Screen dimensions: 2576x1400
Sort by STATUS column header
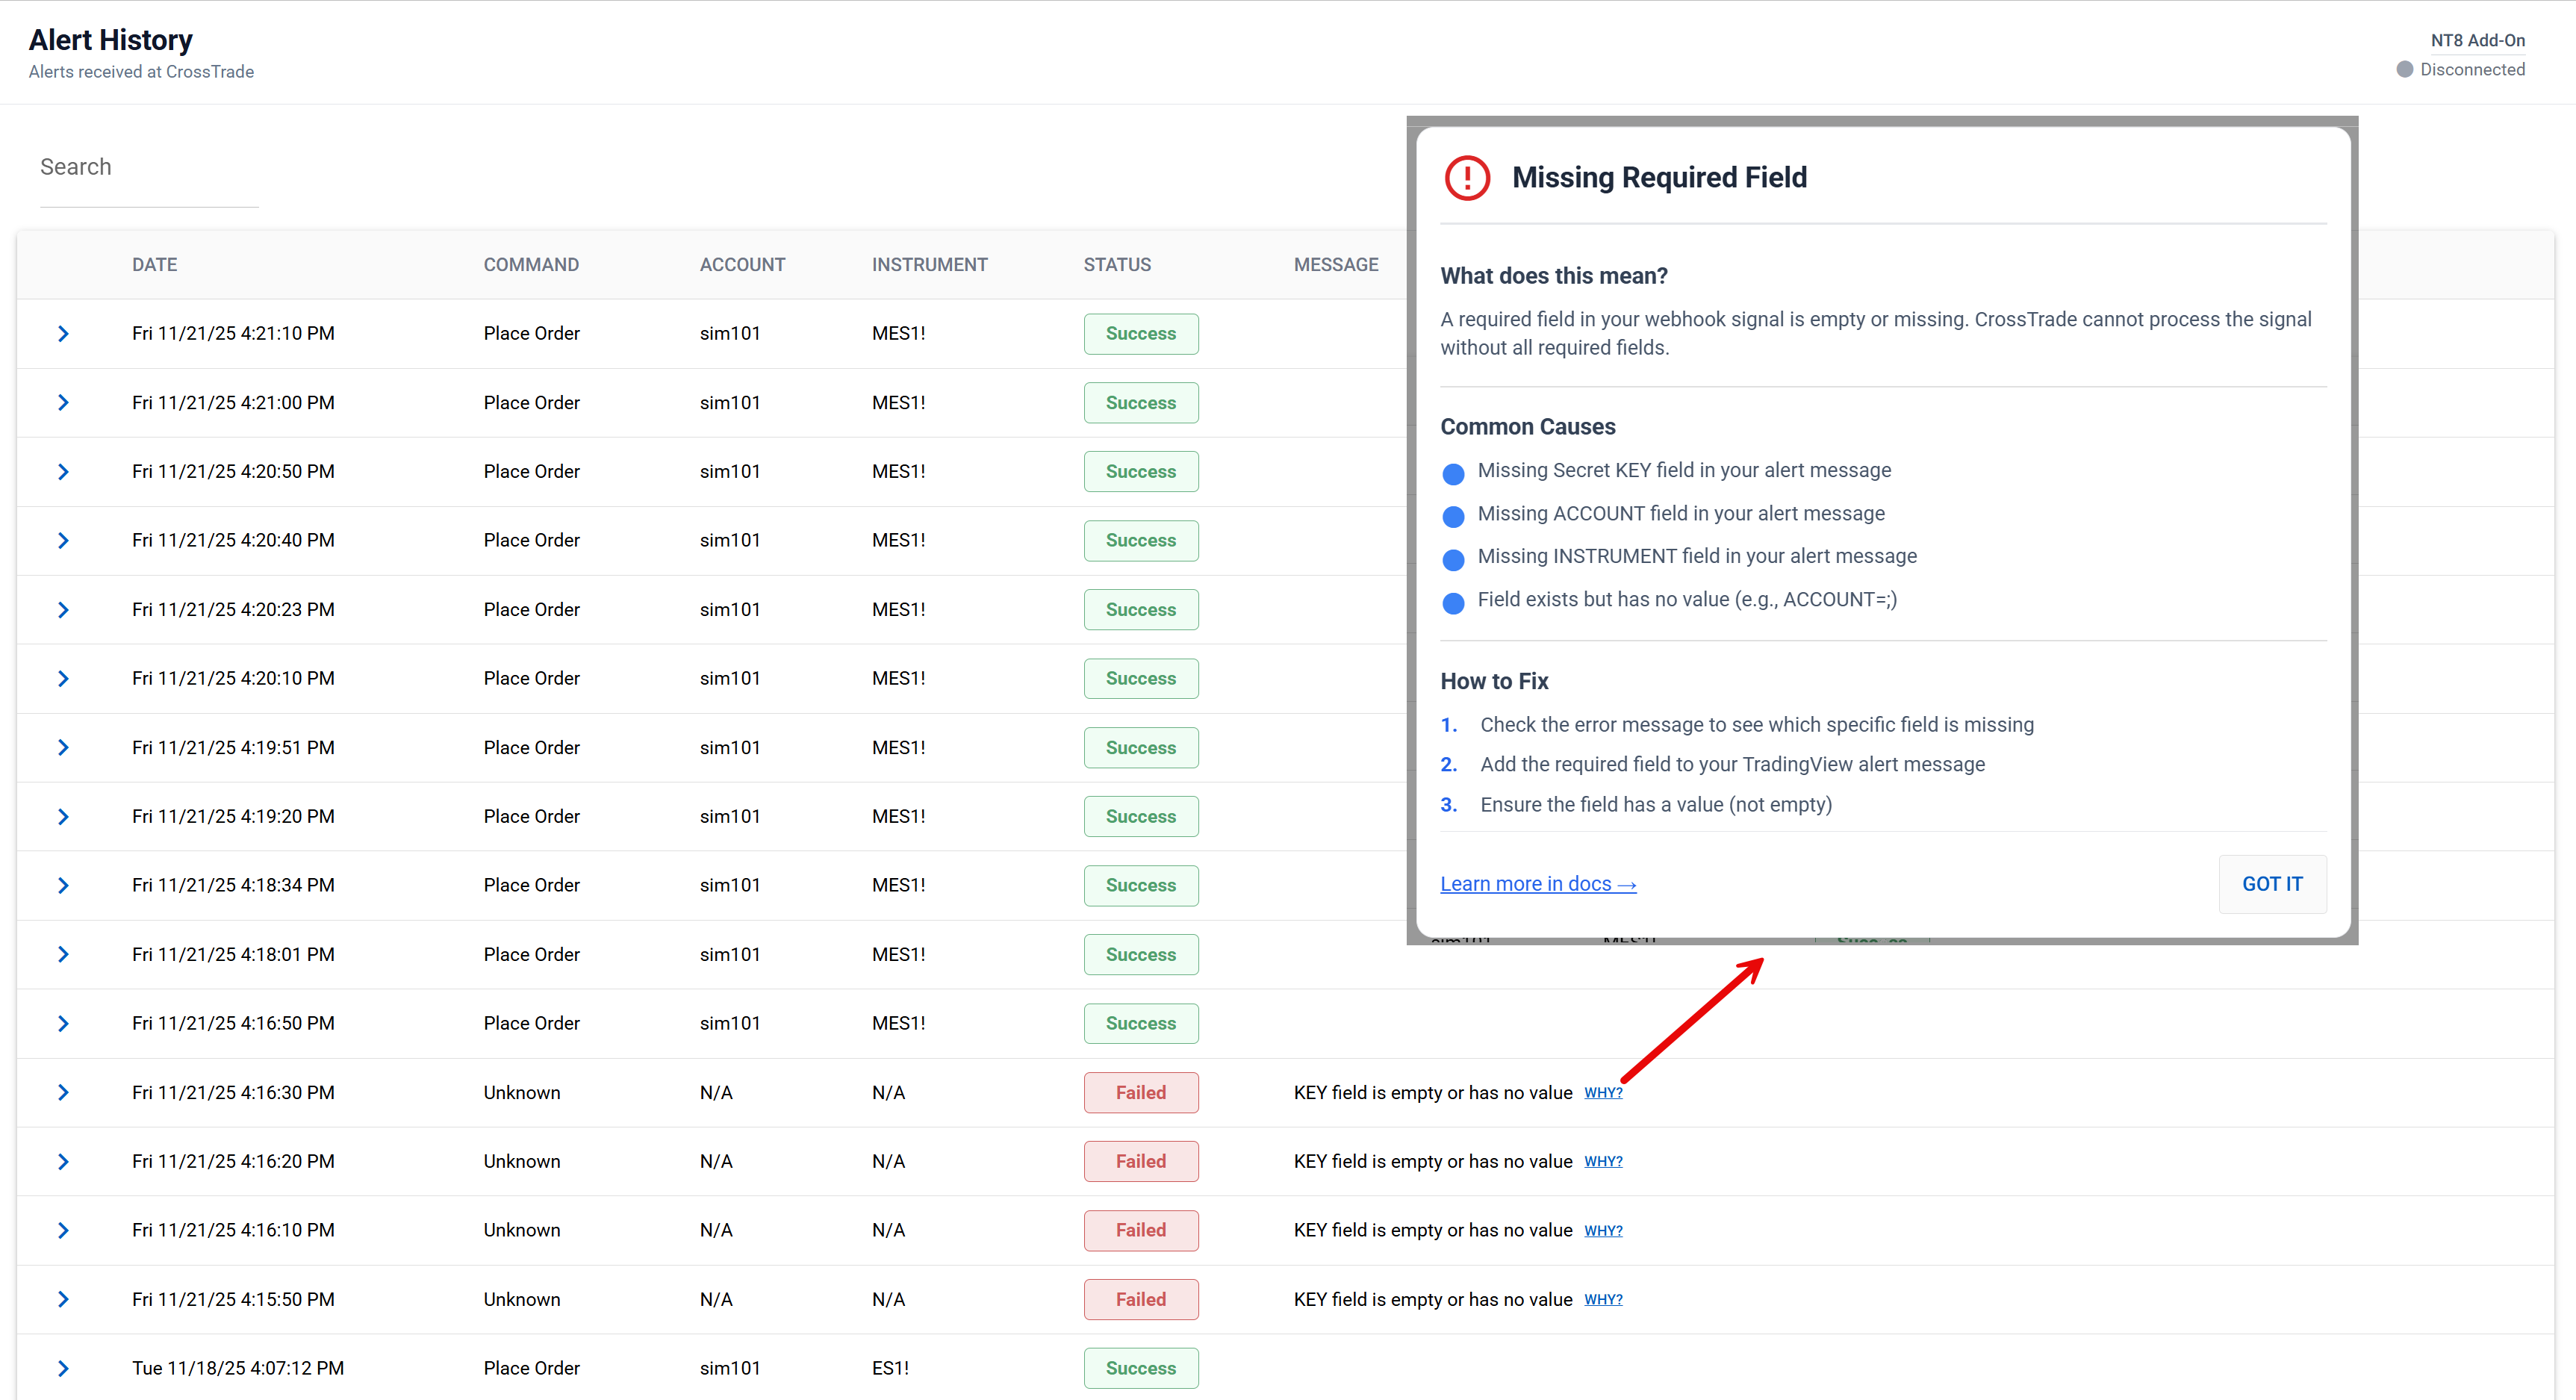tap(1116, 265)
